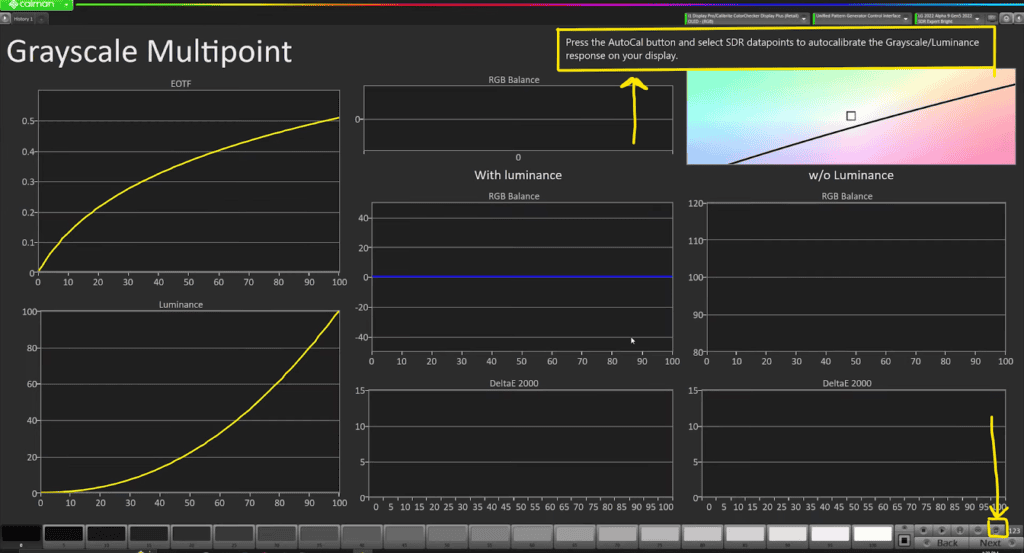Click small icon right of display dropdown
Screen dimensions: 1024x553
[x=991, y=18]
